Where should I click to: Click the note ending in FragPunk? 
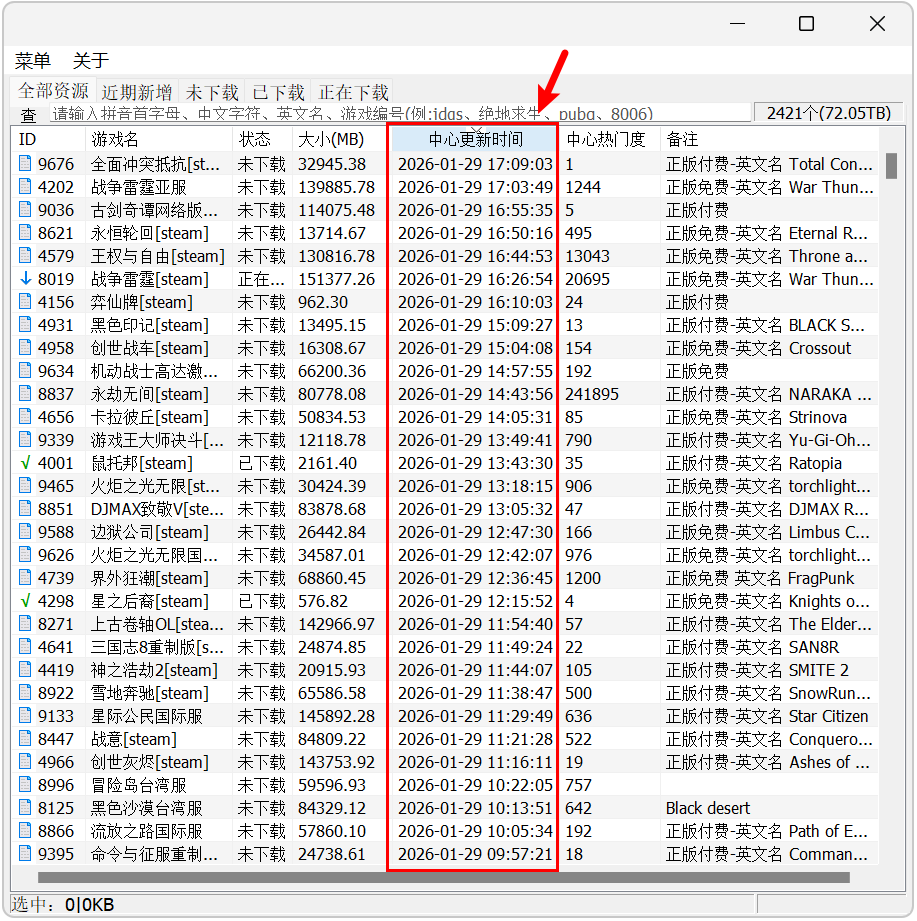pyautogui.click(x=760, y=578)
